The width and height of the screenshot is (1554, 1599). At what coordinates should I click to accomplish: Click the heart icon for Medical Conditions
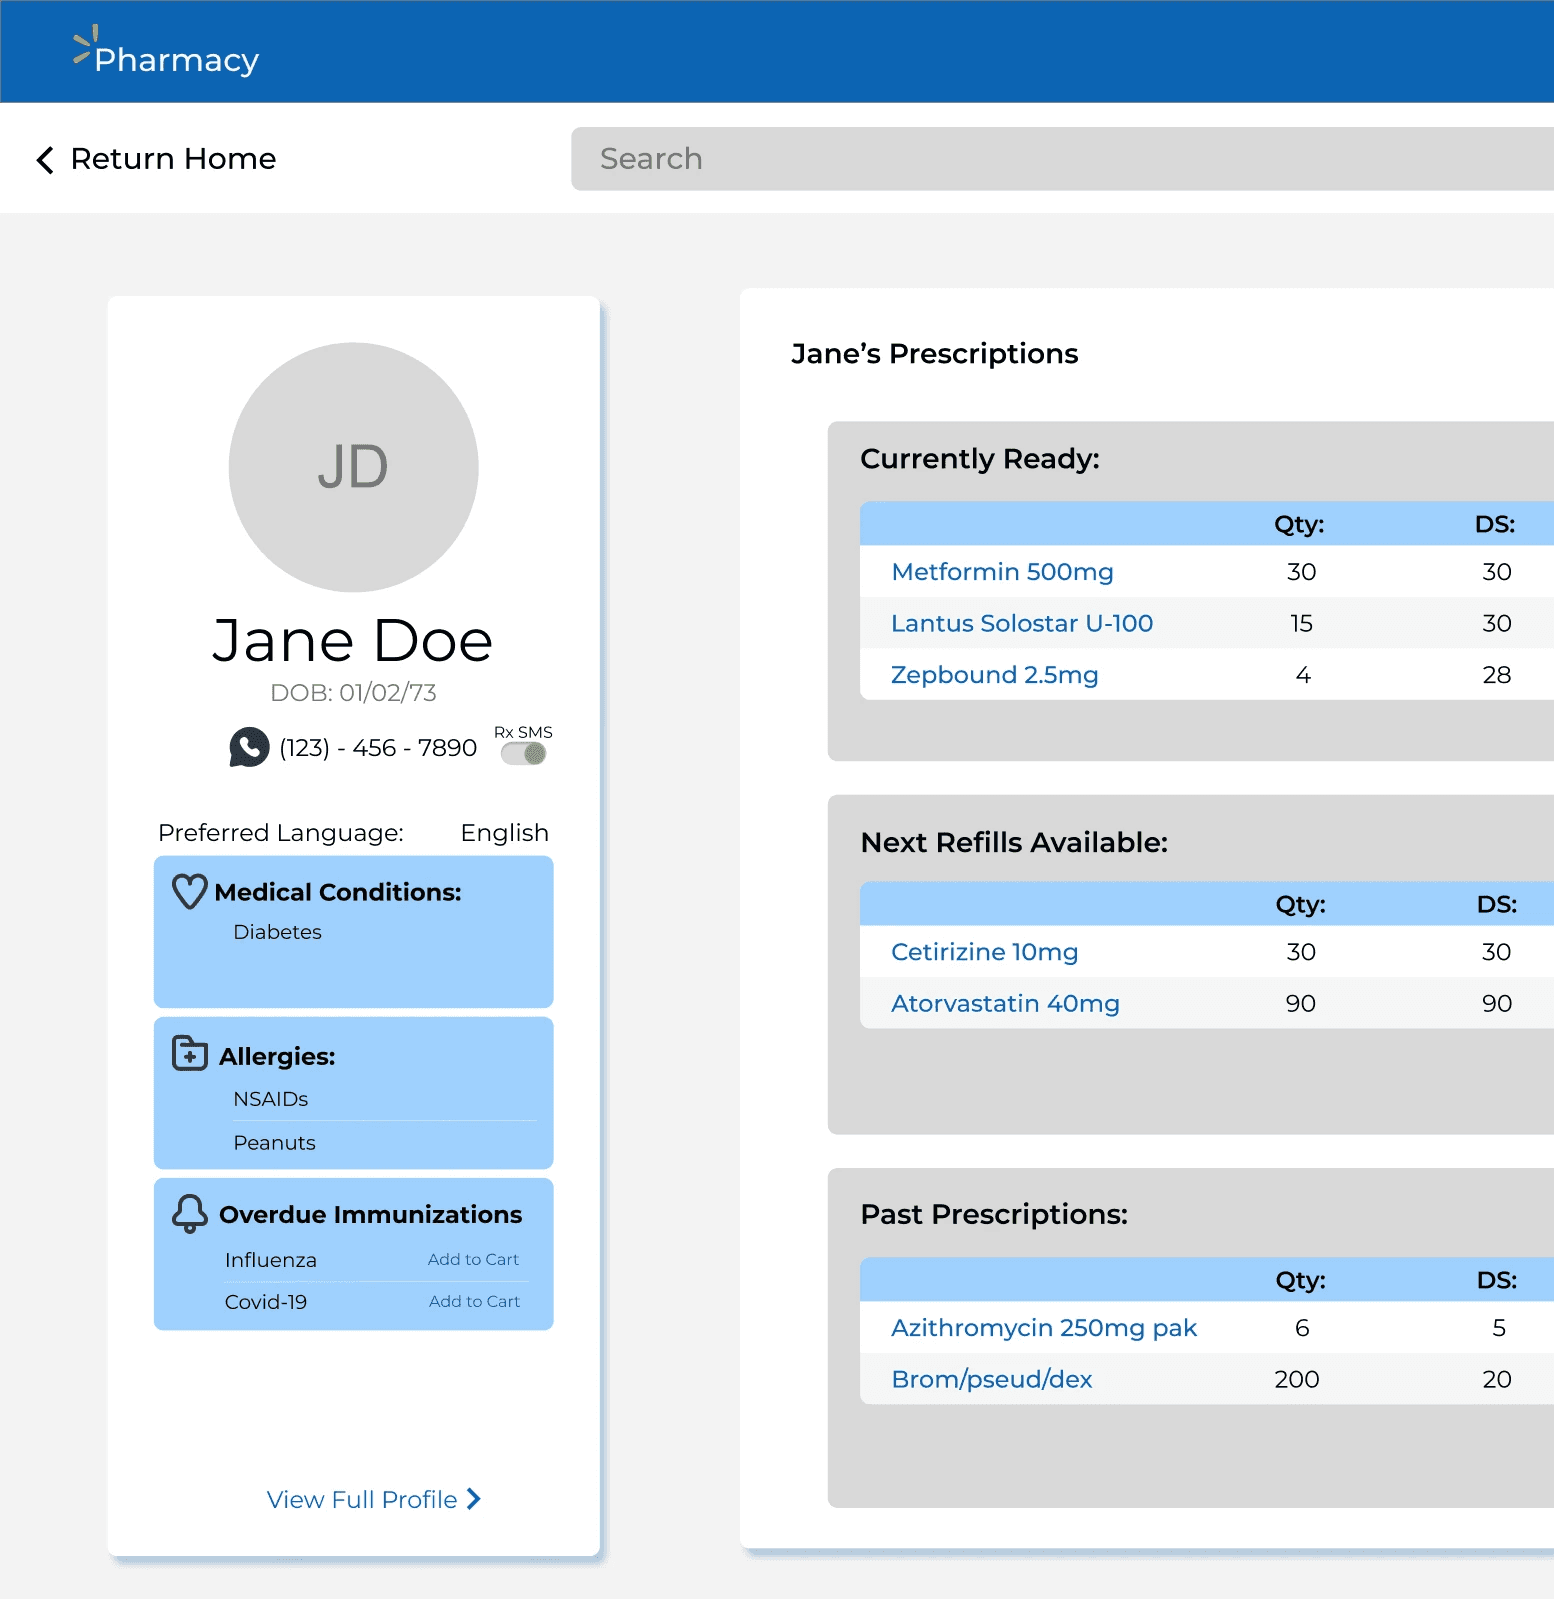tap(190, 891)
